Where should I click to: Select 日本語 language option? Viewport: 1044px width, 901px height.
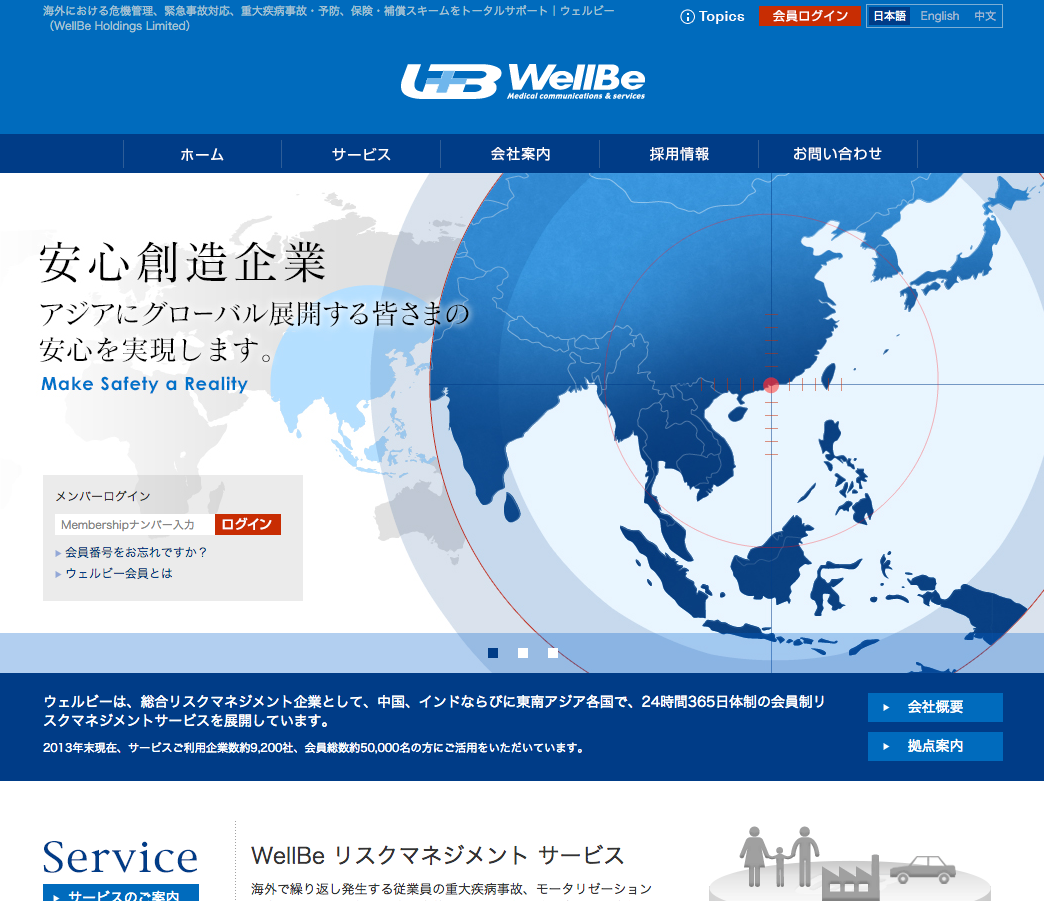(x=889, y=17)
